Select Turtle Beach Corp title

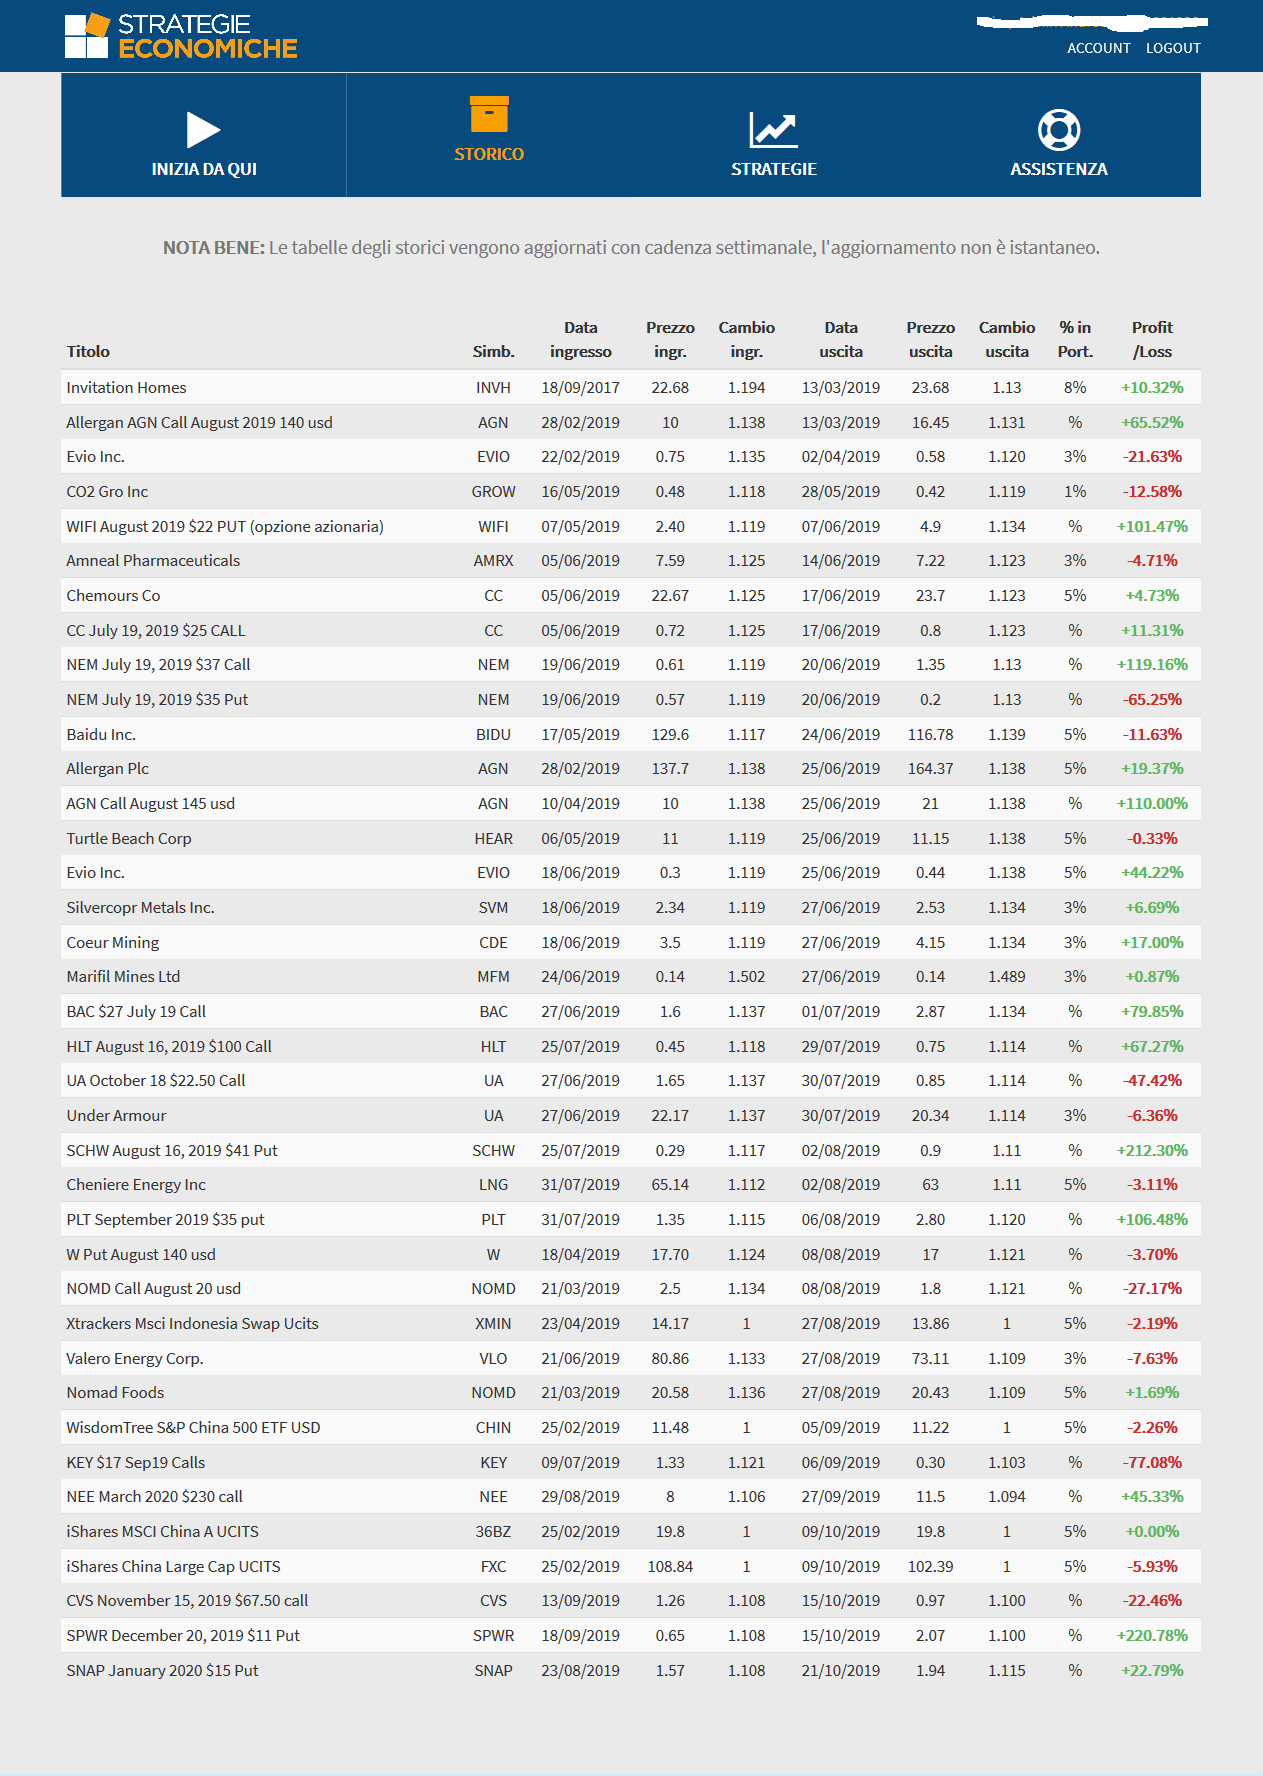point(129,838)
